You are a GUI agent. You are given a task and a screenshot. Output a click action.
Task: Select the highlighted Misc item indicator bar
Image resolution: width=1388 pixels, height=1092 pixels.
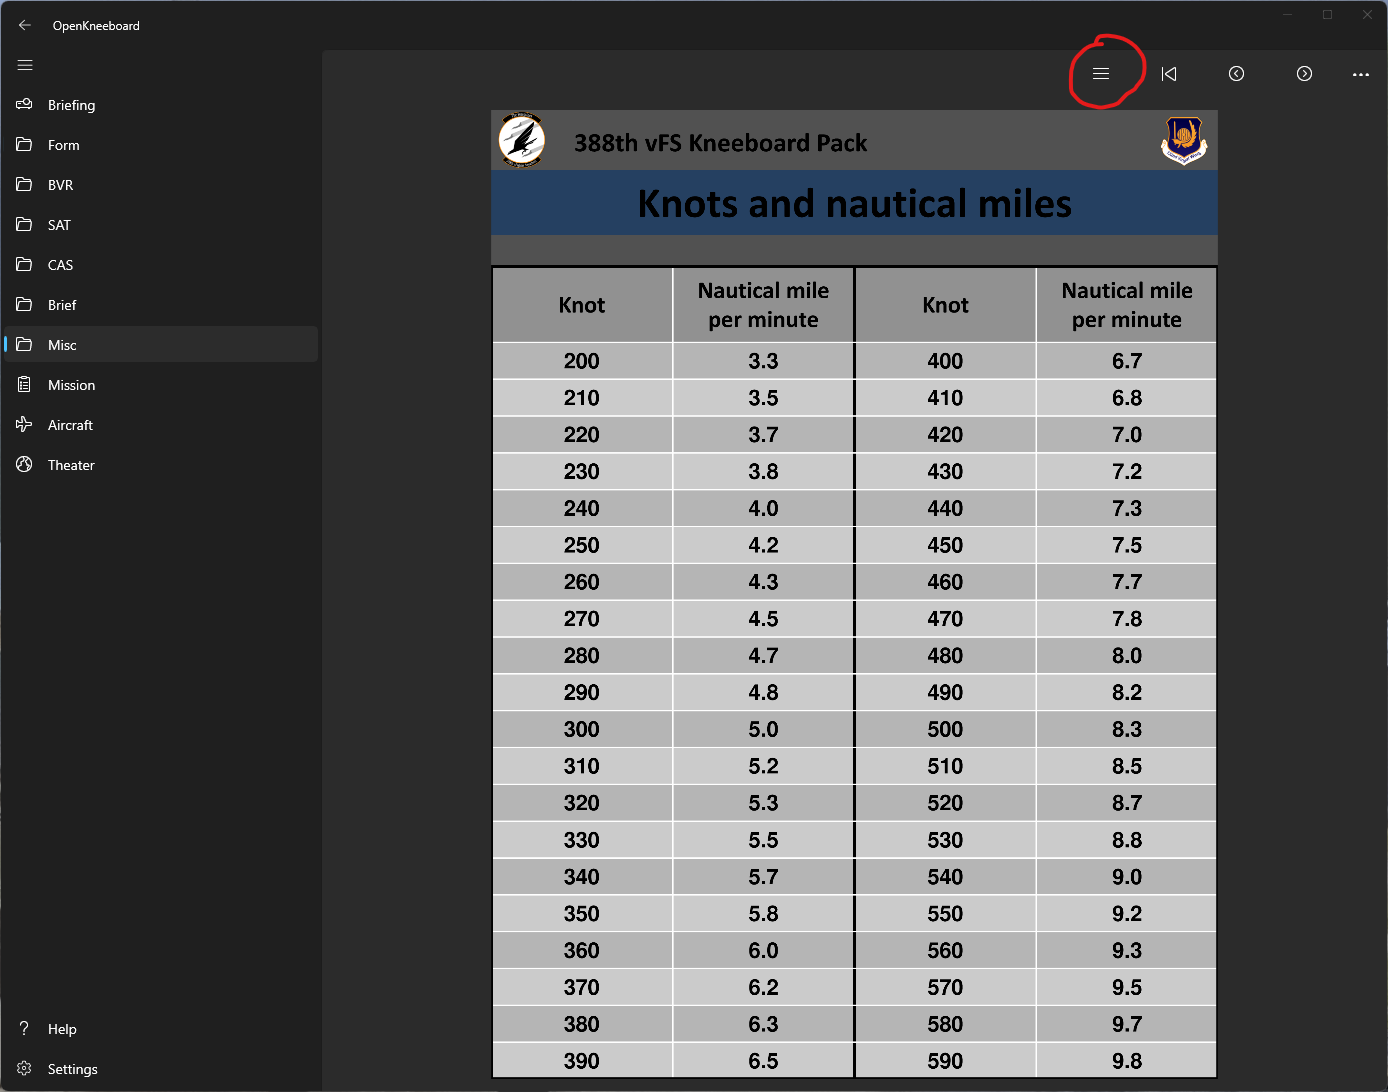[8, 344]
